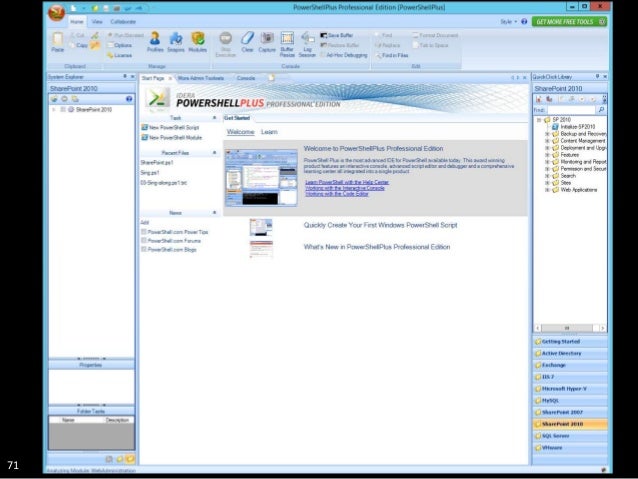Check the PowerShell.com Blogs box

click(x=144, y=249)
